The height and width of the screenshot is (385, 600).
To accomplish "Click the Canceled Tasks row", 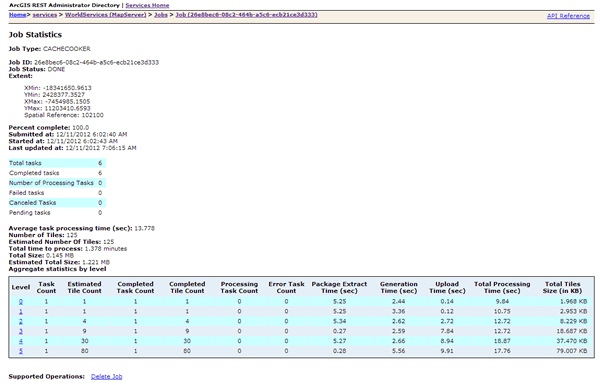I will coord(57,203).
